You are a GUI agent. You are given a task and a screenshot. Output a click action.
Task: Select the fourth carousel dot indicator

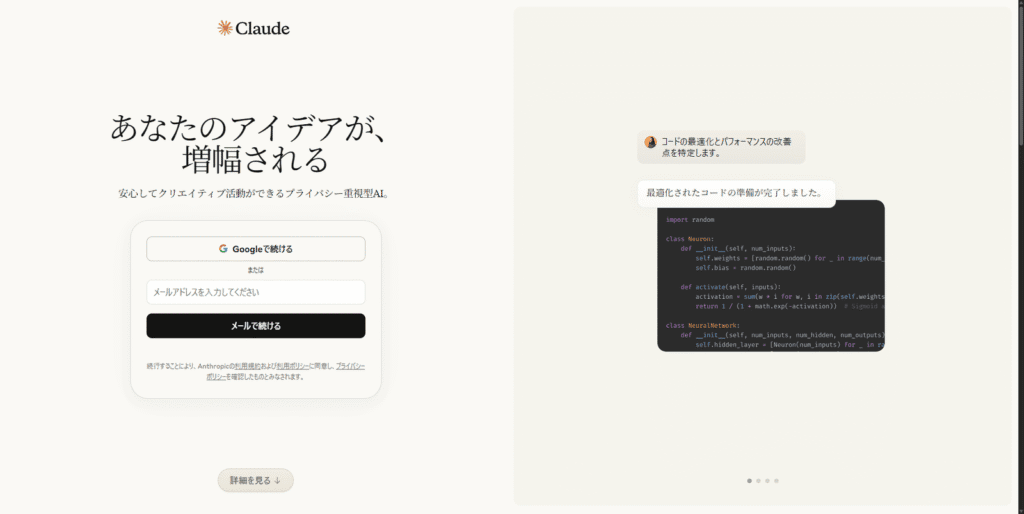776,481
